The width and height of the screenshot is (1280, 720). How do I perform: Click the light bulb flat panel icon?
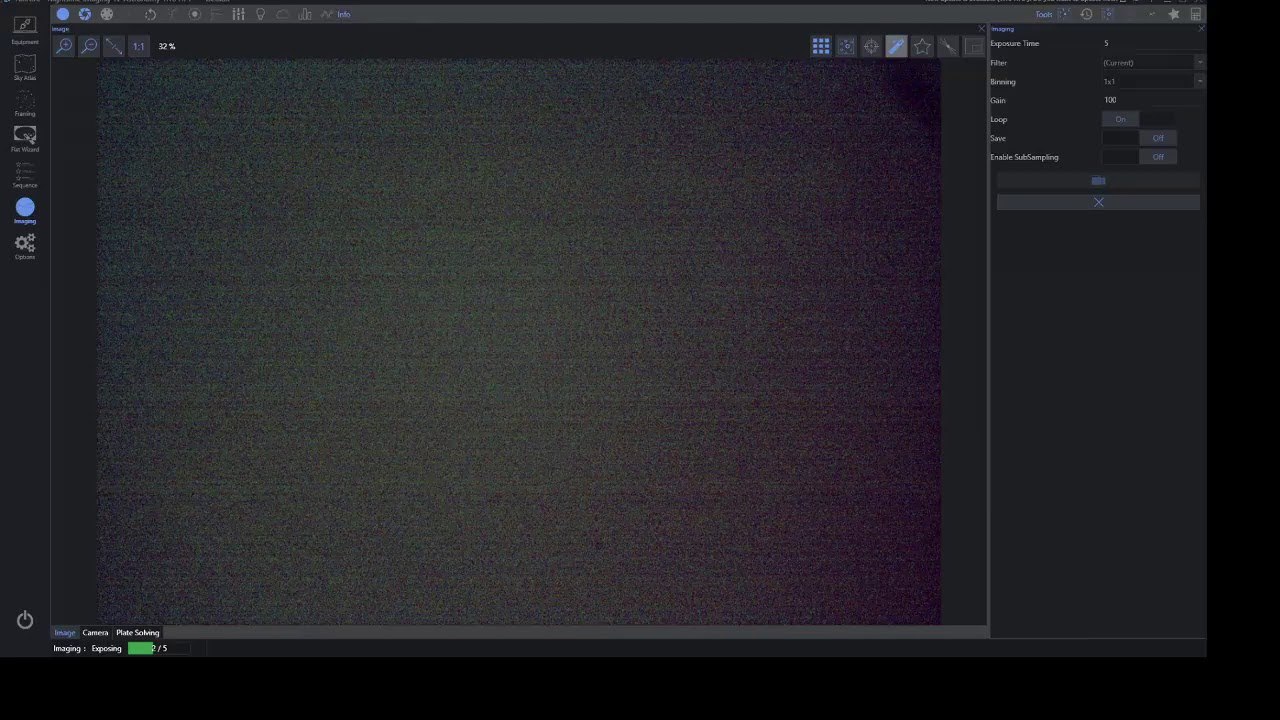(260, 14)
